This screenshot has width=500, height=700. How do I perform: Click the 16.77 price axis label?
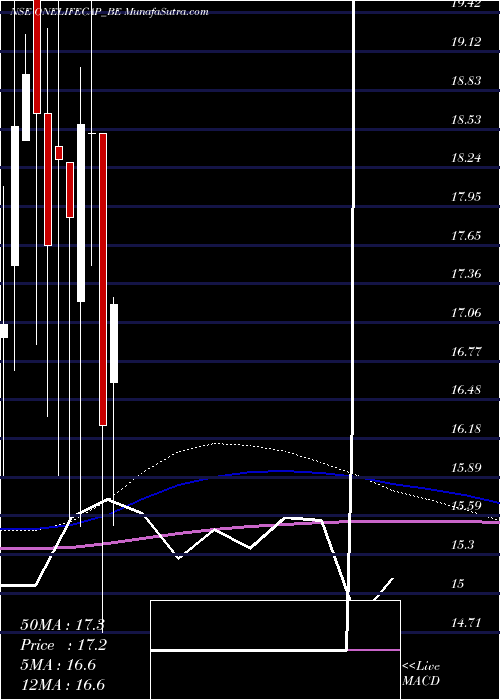tap(466, 351)
